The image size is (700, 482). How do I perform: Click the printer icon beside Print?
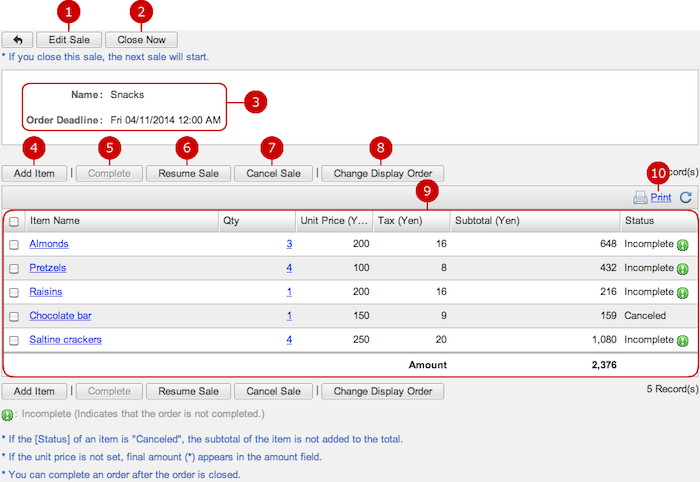pyautogui.click(x=640, y=197)
